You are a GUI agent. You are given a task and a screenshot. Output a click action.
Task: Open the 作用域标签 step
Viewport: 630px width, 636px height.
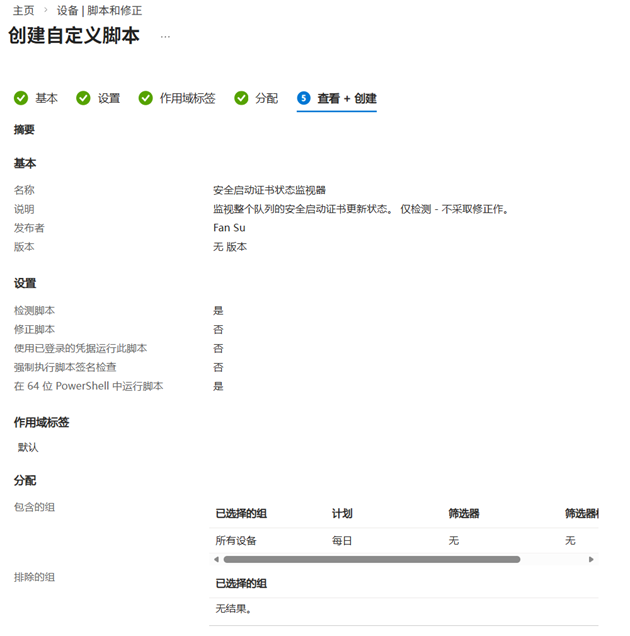[x=187, y=98]
